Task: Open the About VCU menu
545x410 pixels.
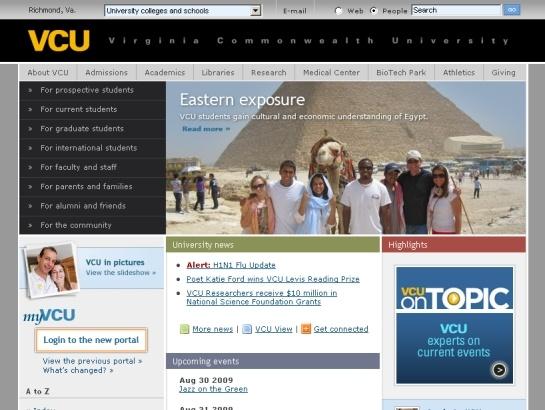Action: point(48,73)
